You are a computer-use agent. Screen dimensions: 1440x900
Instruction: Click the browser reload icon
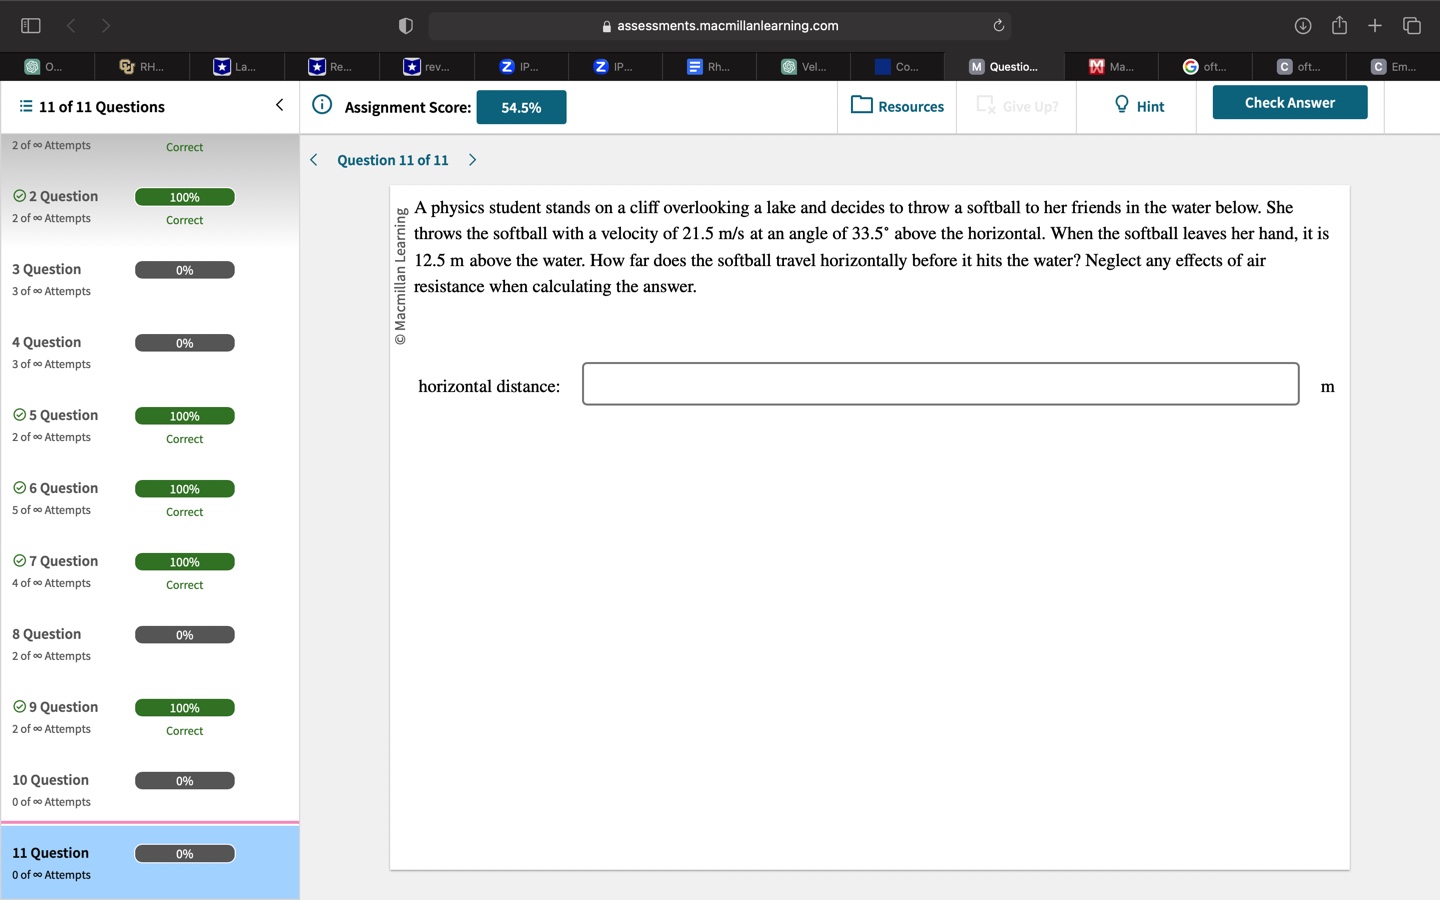pyautogui.click(x=997, y=25)
